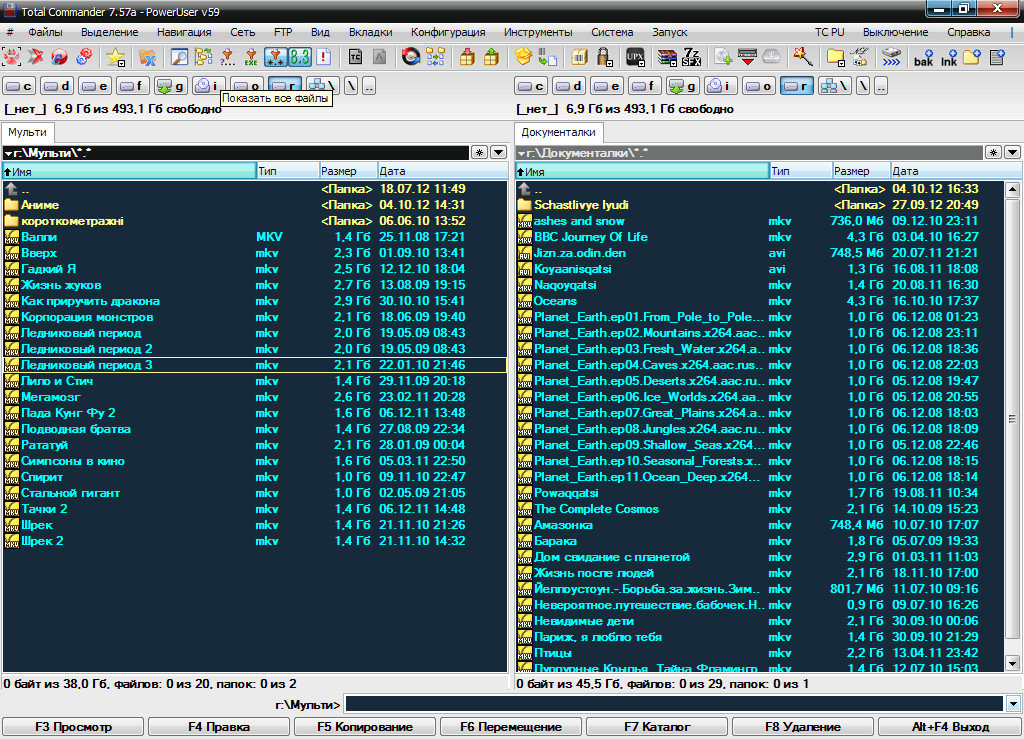
Task: Expand right panel path history dropdown arrow
Action: [1012, 152]
